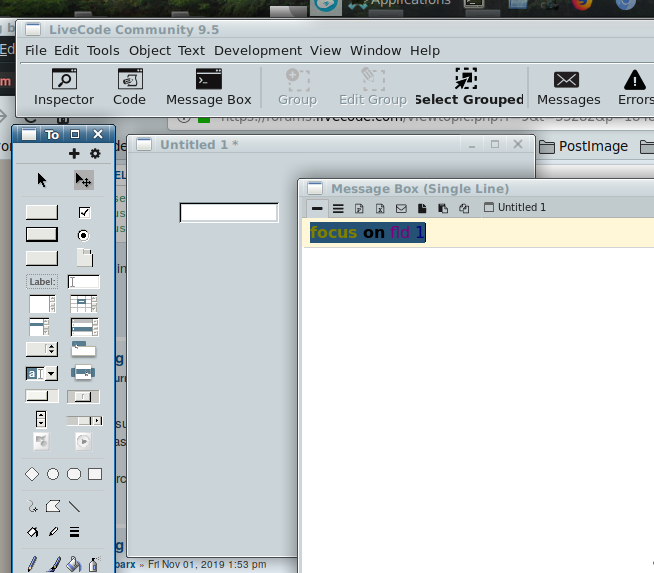Screen dimensions: 654x573
Task: Open the Inspector from the toolbar
Action: coord(64,87)
